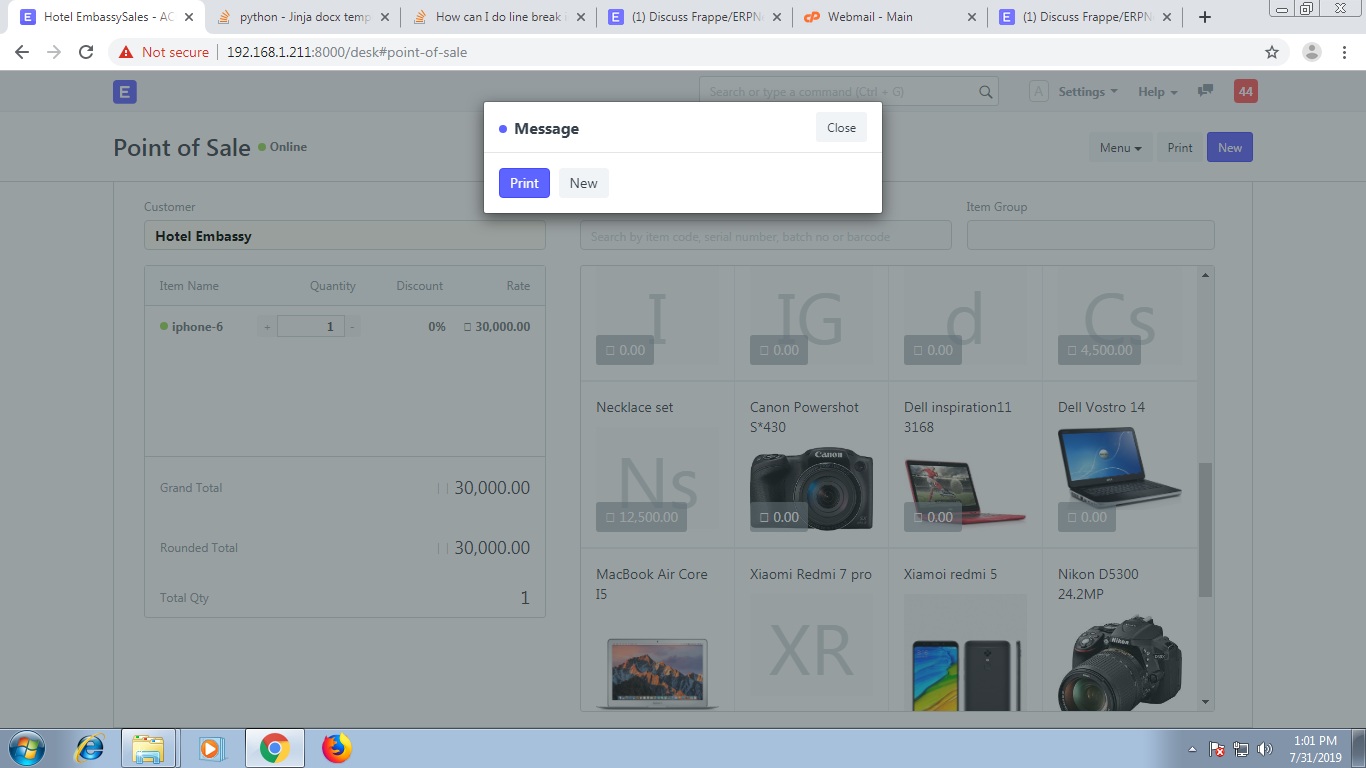Open the Windows Start button

click(x=27, y=748)
